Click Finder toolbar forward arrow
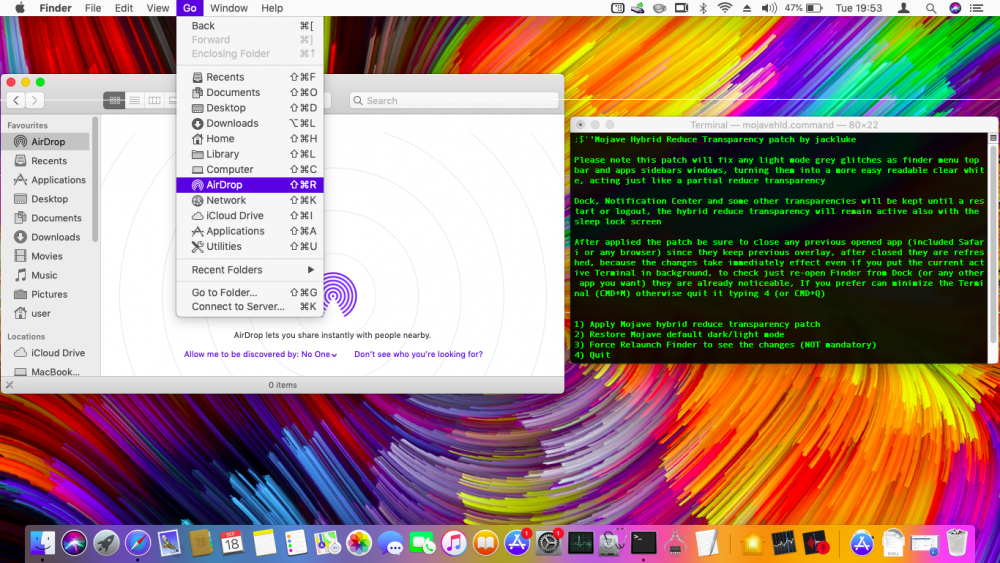The image size is (1000, 563). [35, 100]
